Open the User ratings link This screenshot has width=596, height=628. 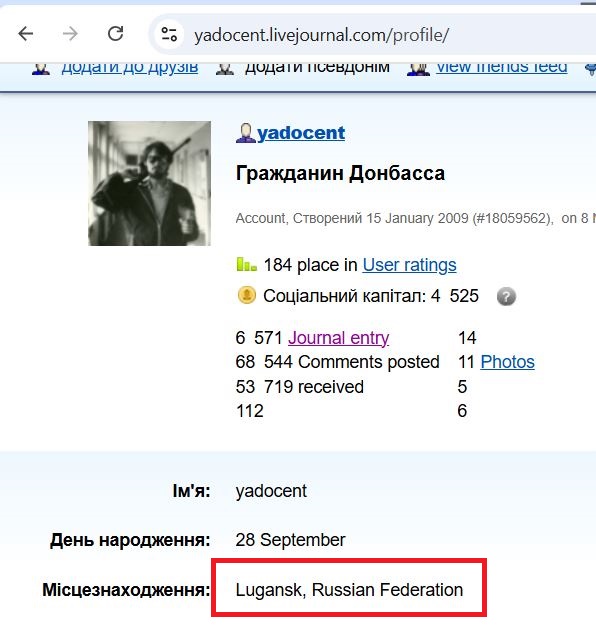(x=409, y=265)
